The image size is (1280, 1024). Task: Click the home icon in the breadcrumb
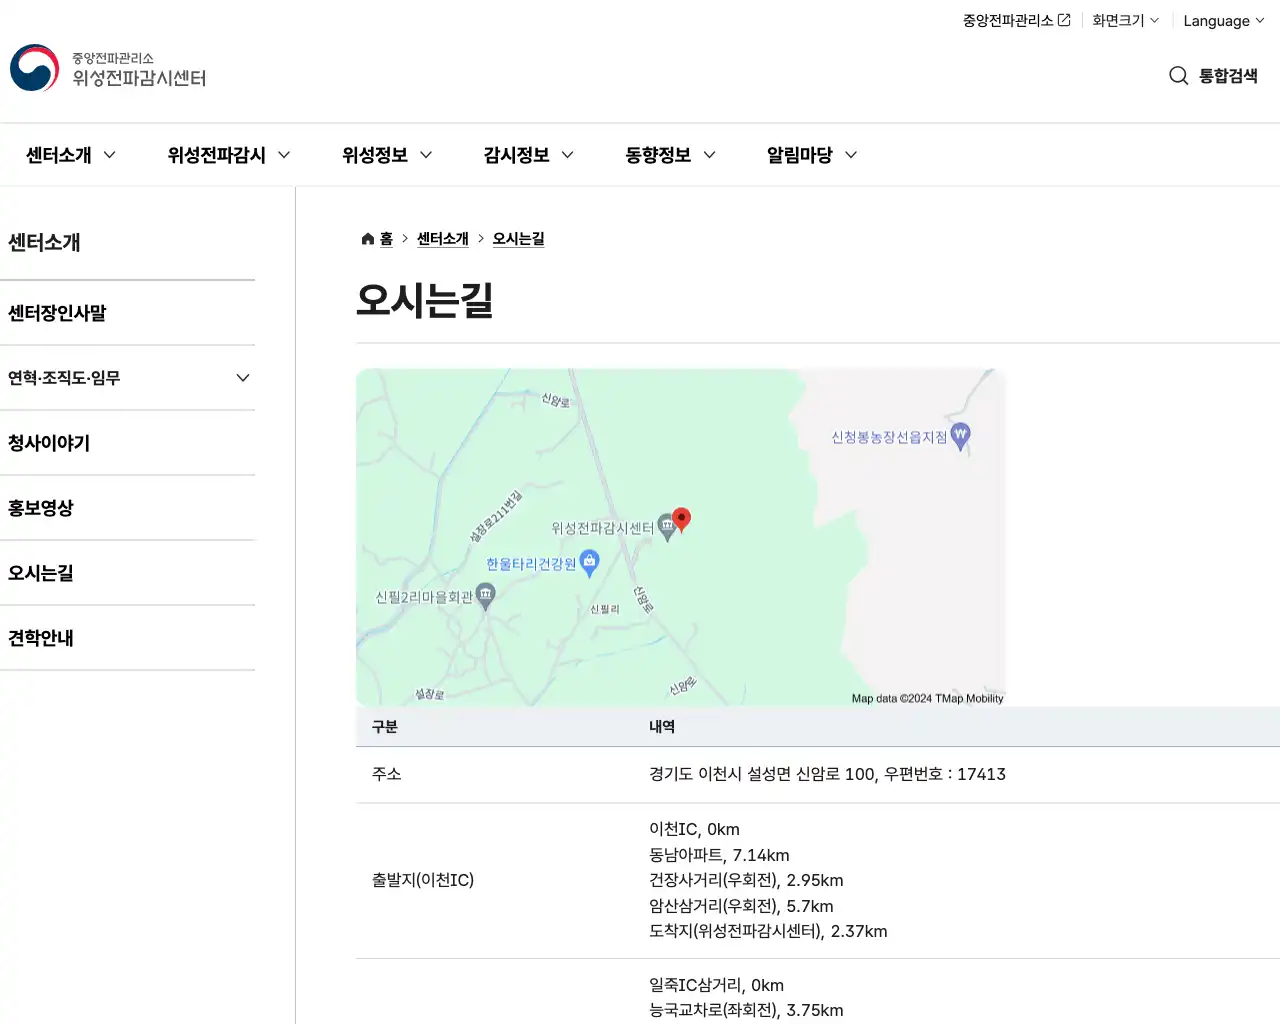pyautogui.click(x=367, y=238)
